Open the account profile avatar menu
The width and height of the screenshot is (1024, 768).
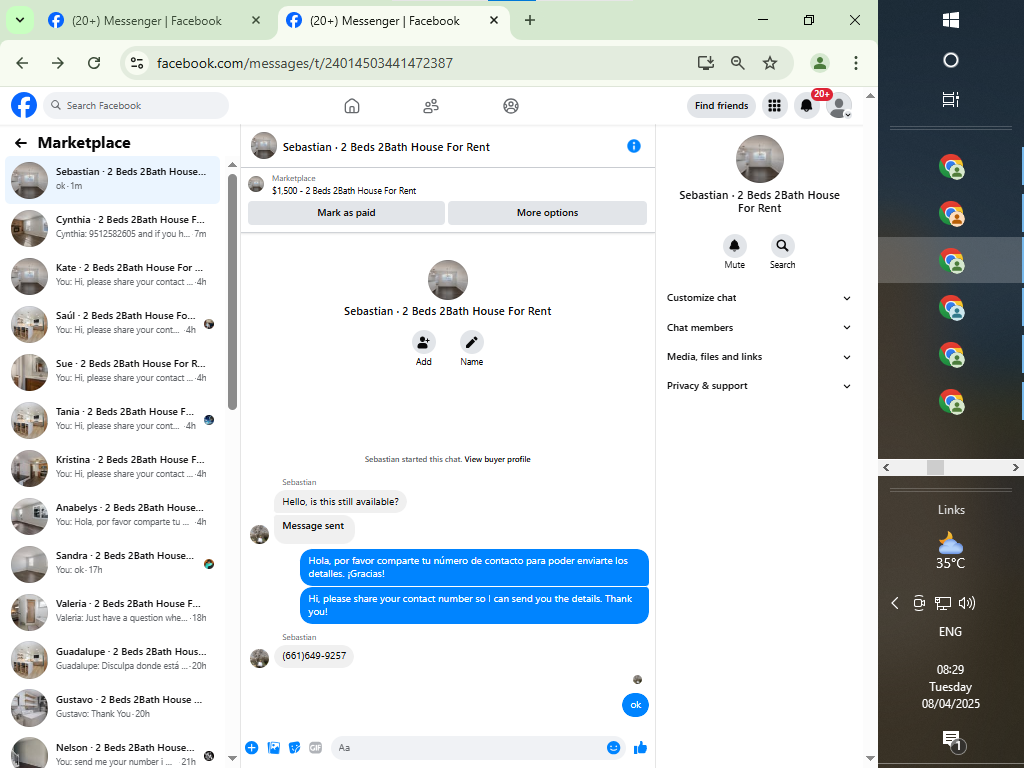click(x=839, y=106)
